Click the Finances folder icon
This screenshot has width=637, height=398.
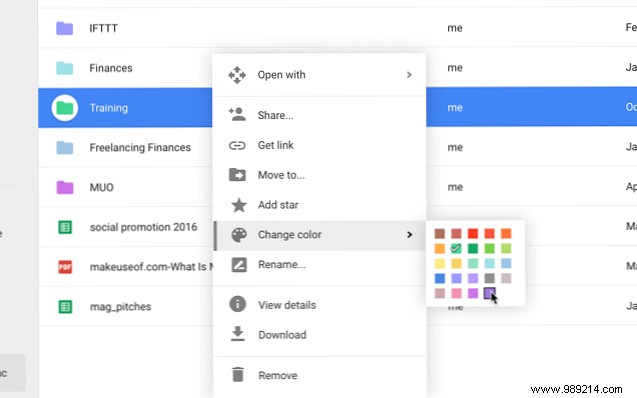65,68
